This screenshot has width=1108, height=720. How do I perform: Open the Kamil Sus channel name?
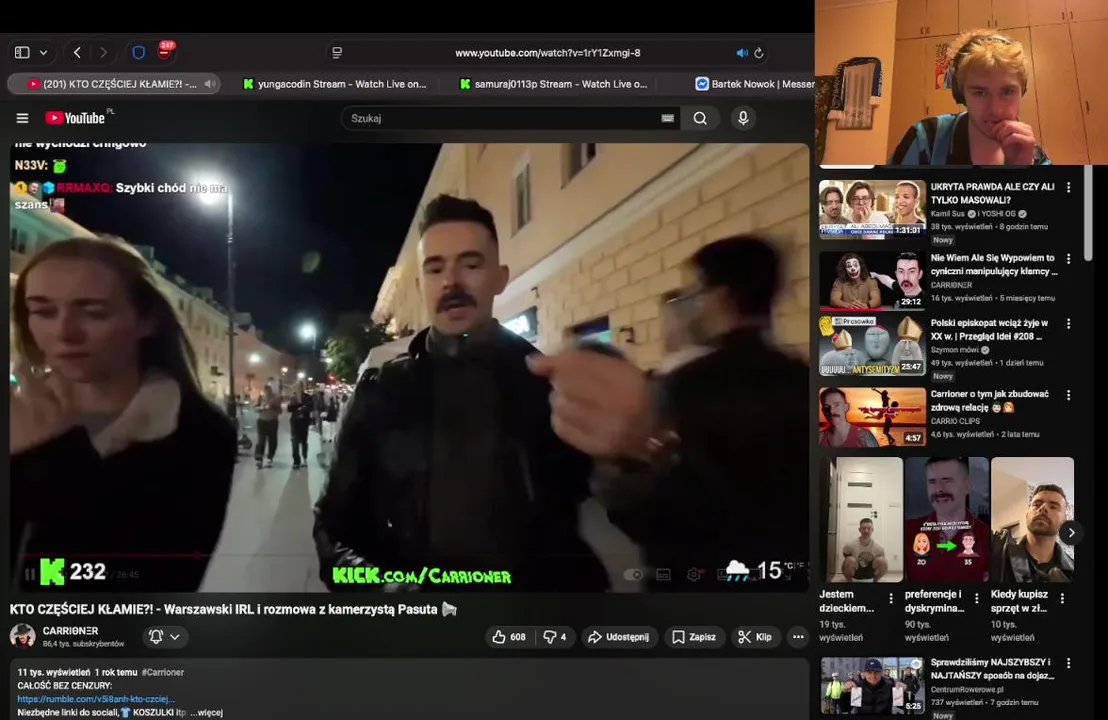point(948,213)
